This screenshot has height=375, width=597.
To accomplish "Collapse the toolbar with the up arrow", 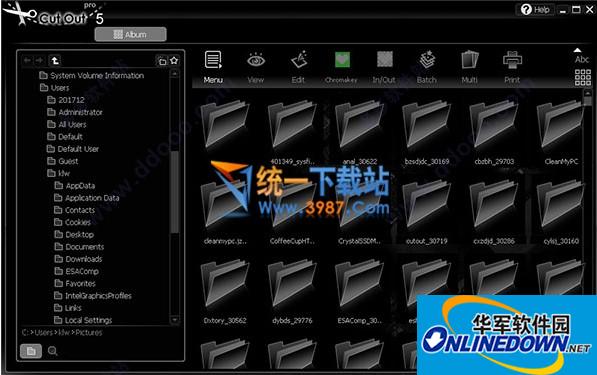I will (x=578, y=50).
